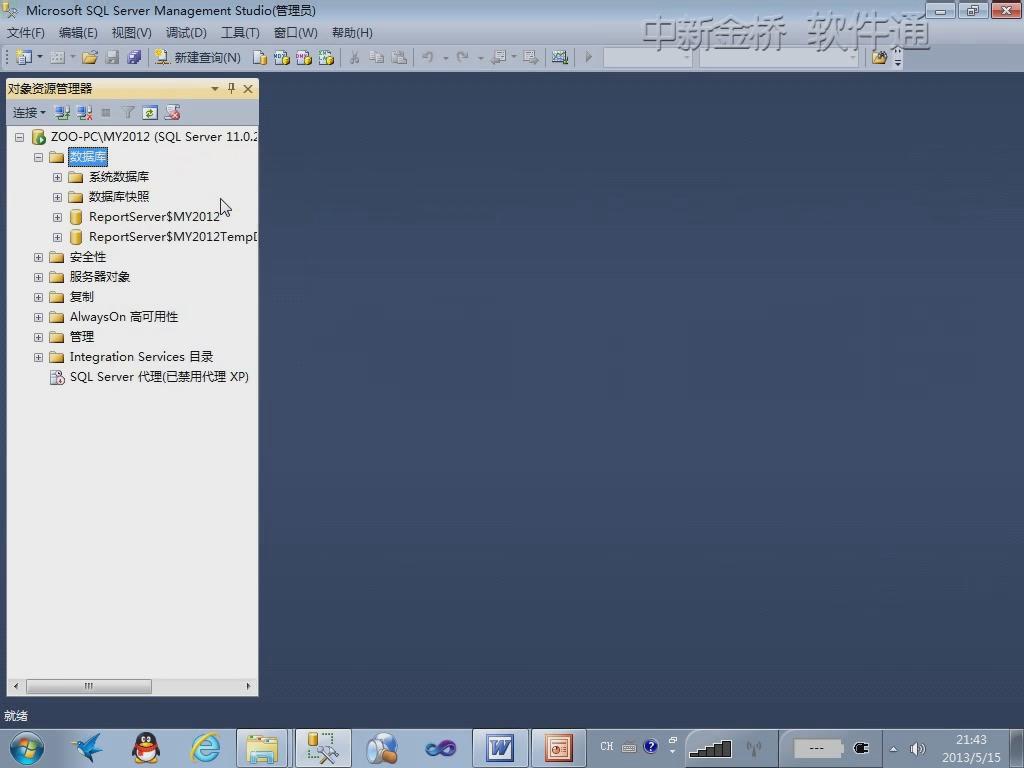Image resolution: width=1024 pixels, height=768 pixels.
Task: Click the Analysis Services DMX Query icon
Action: pos(304,57)
